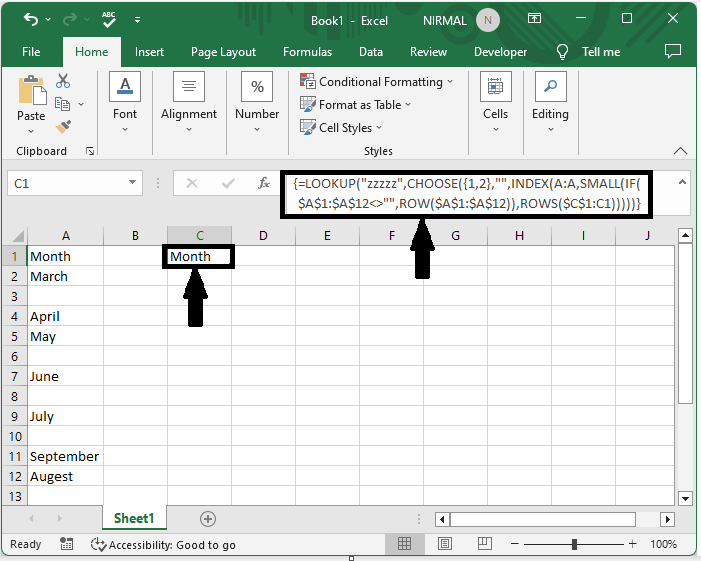The image size is (701, 561).
Task: Click vertical scrollbar up arrow
Action: click(x=685, y=236)
